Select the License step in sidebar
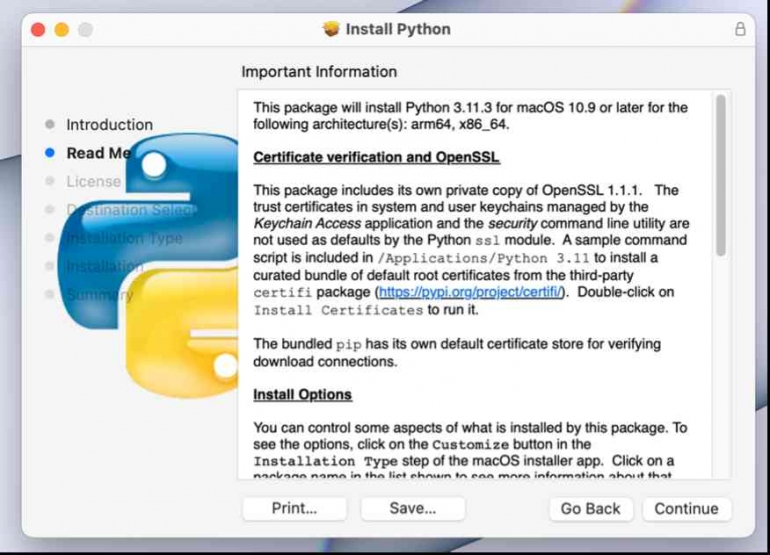The image size is (770, 555). 93,181
